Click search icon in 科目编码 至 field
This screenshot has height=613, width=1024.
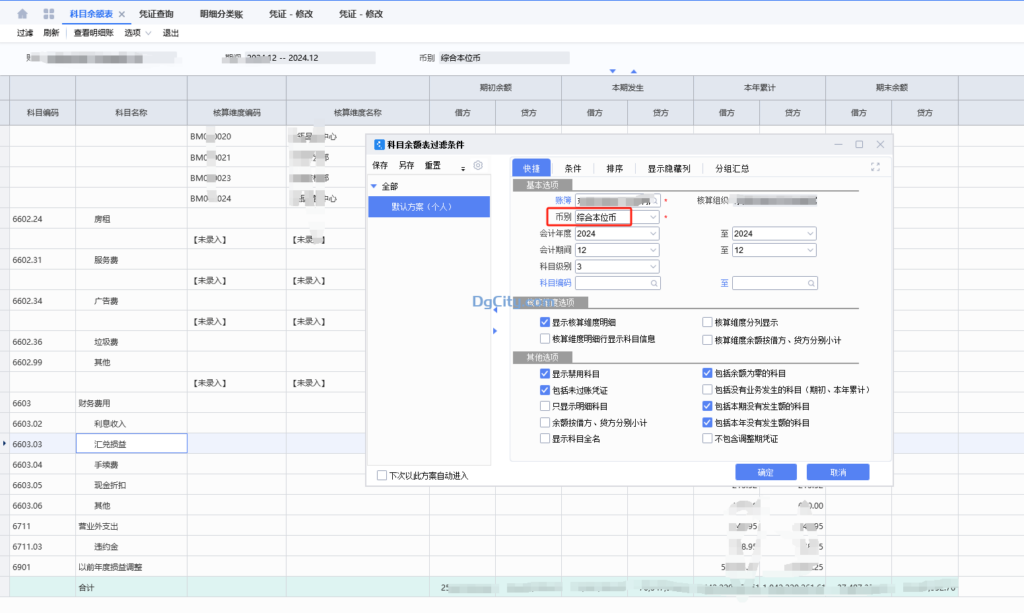pos(810,283)
